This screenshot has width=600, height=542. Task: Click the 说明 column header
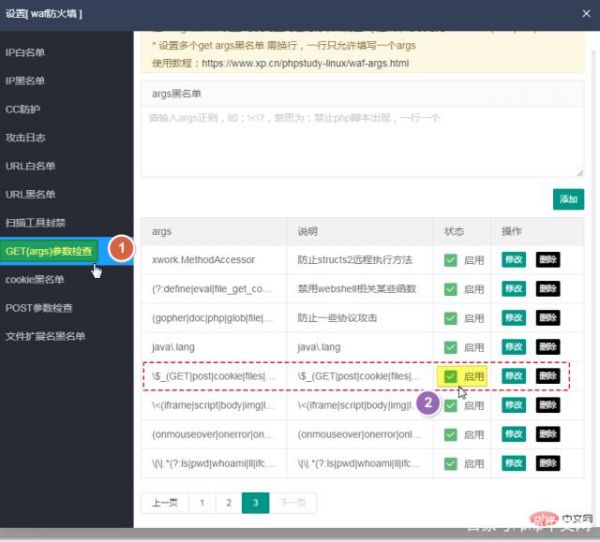360,232
